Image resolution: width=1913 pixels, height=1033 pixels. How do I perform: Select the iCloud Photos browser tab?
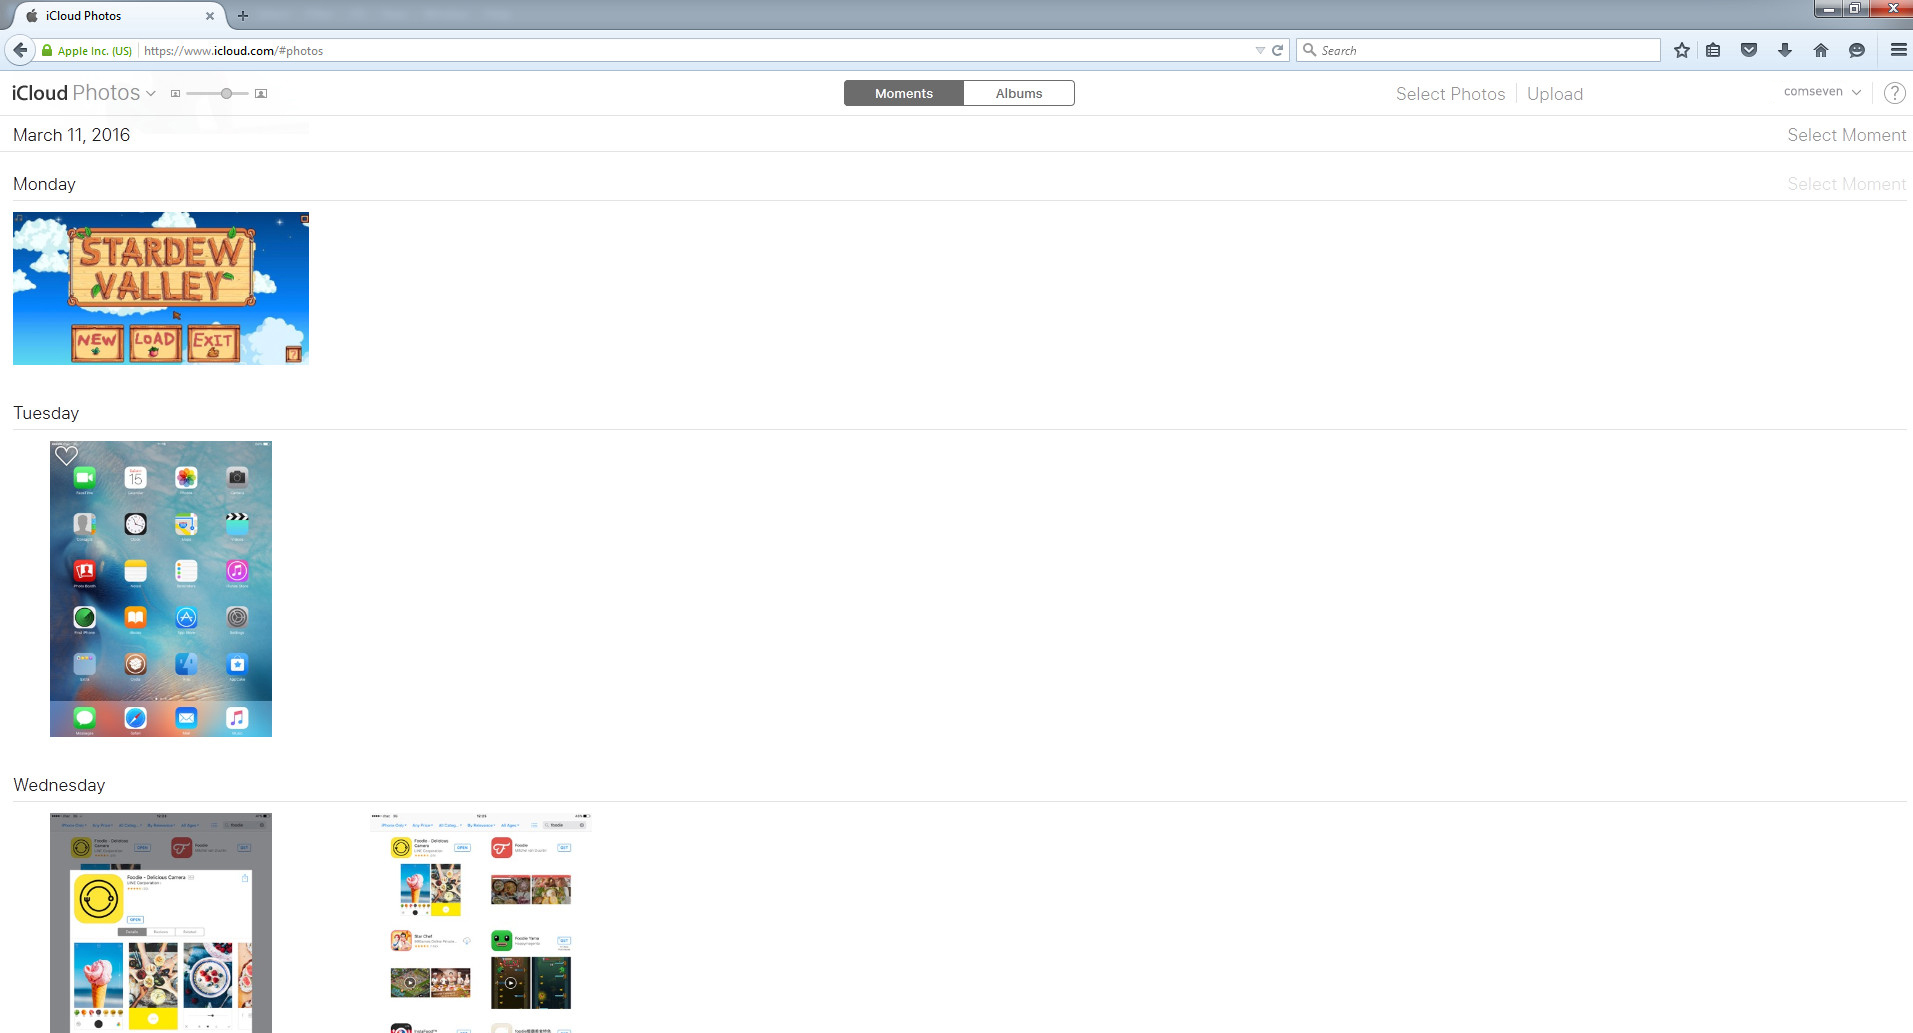click(x=118, y=16)
